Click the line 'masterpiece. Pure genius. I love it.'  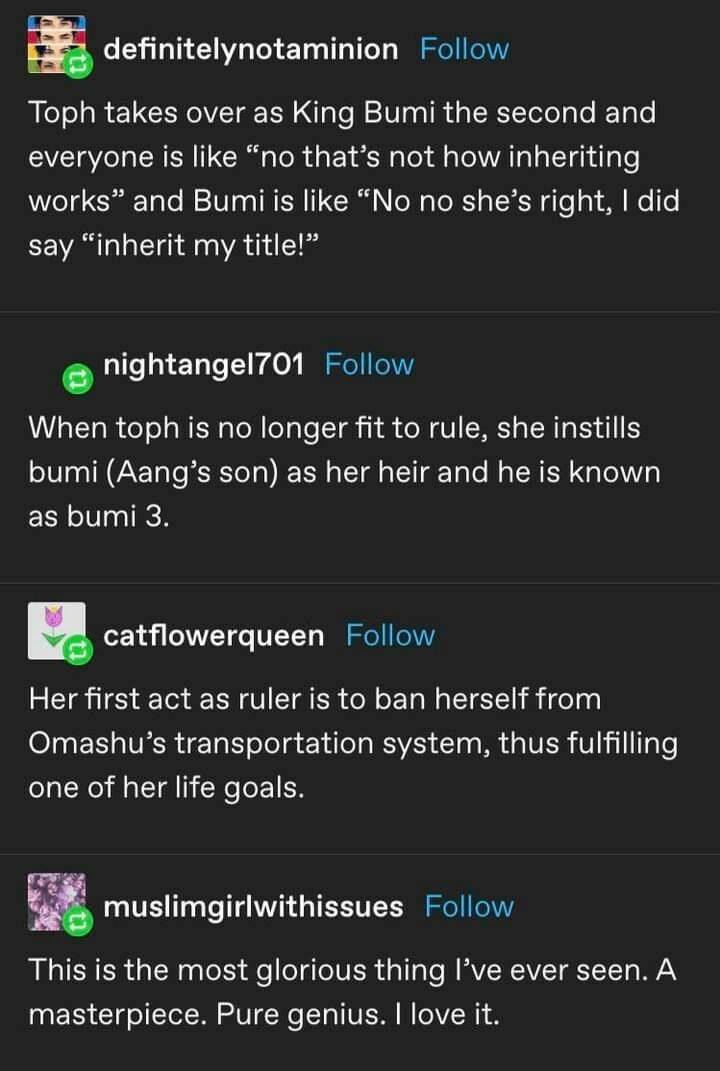click(x=263, y=1015)
